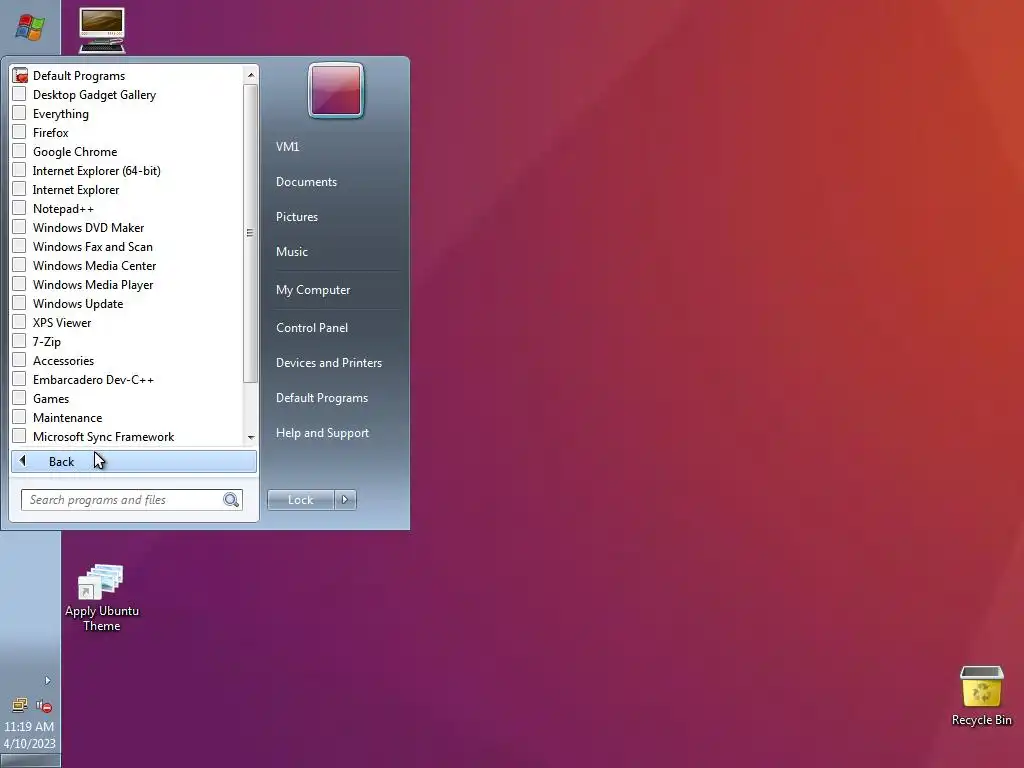Open the Computer icon on the desktop
The height and width of the screenshot is (768, 1024).
click(x=102, y=30)
